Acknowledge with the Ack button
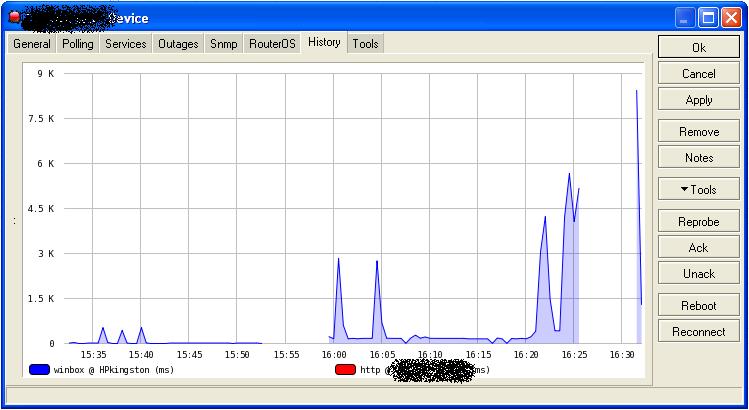The width and height of the screenshot is (749, 410). click(x=699, y=247)
